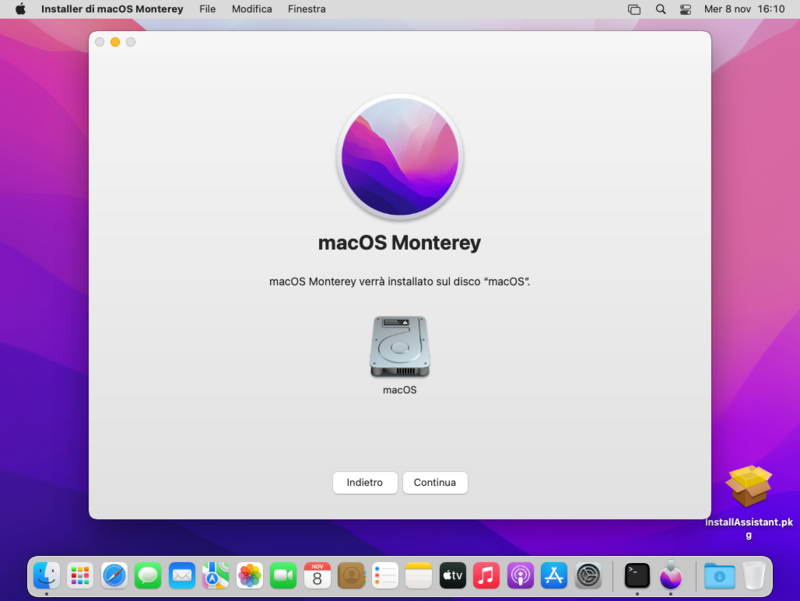Open FaceTime from the Dock
This screenshot has height=601, width=800.
(x=283, y=575)
